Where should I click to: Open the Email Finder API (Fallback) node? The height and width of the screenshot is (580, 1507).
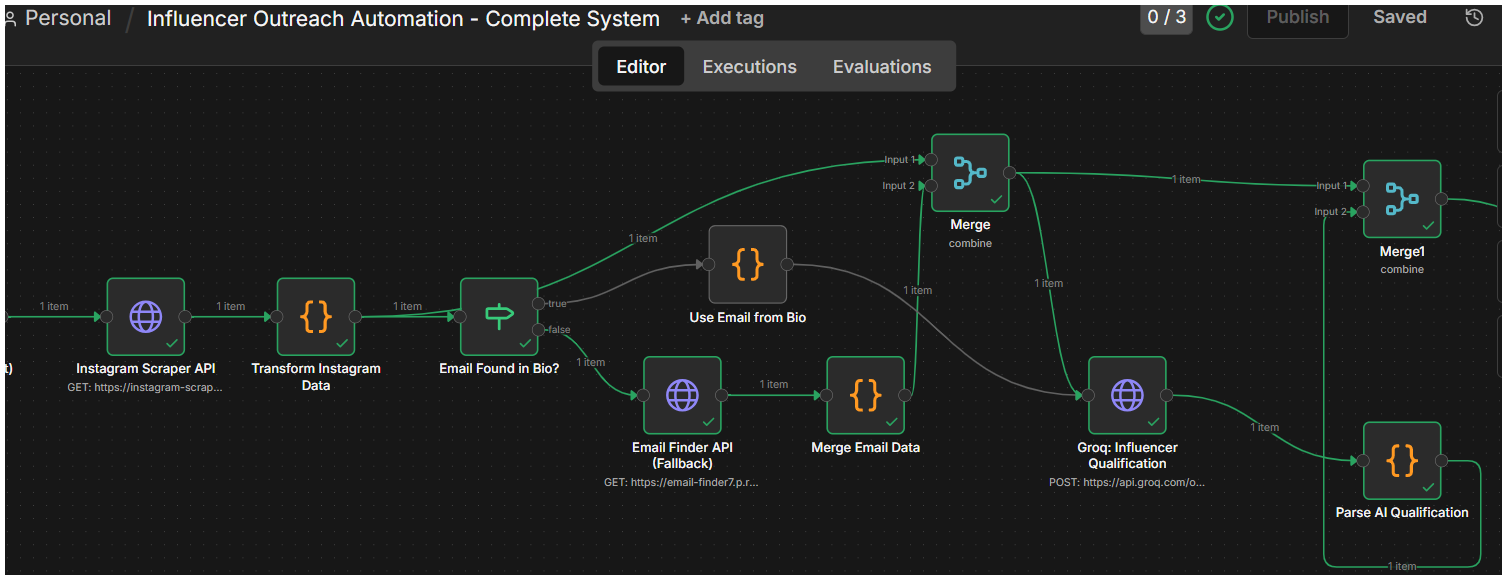tap(682, 396)
